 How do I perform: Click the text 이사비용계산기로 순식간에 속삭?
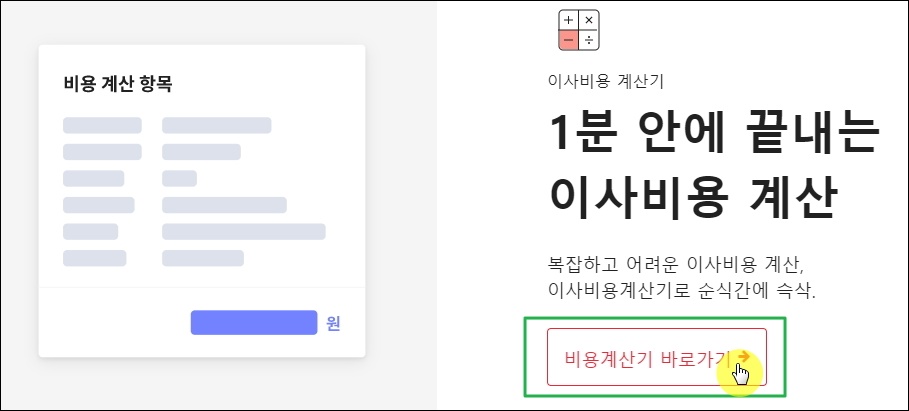click(682, 290)
